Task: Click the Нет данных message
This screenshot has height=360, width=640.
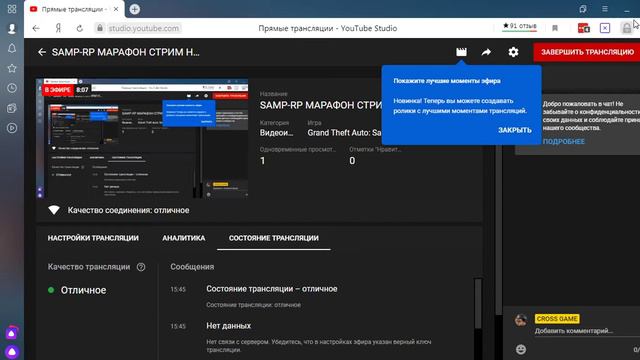Action: click(x=229, y=326)
